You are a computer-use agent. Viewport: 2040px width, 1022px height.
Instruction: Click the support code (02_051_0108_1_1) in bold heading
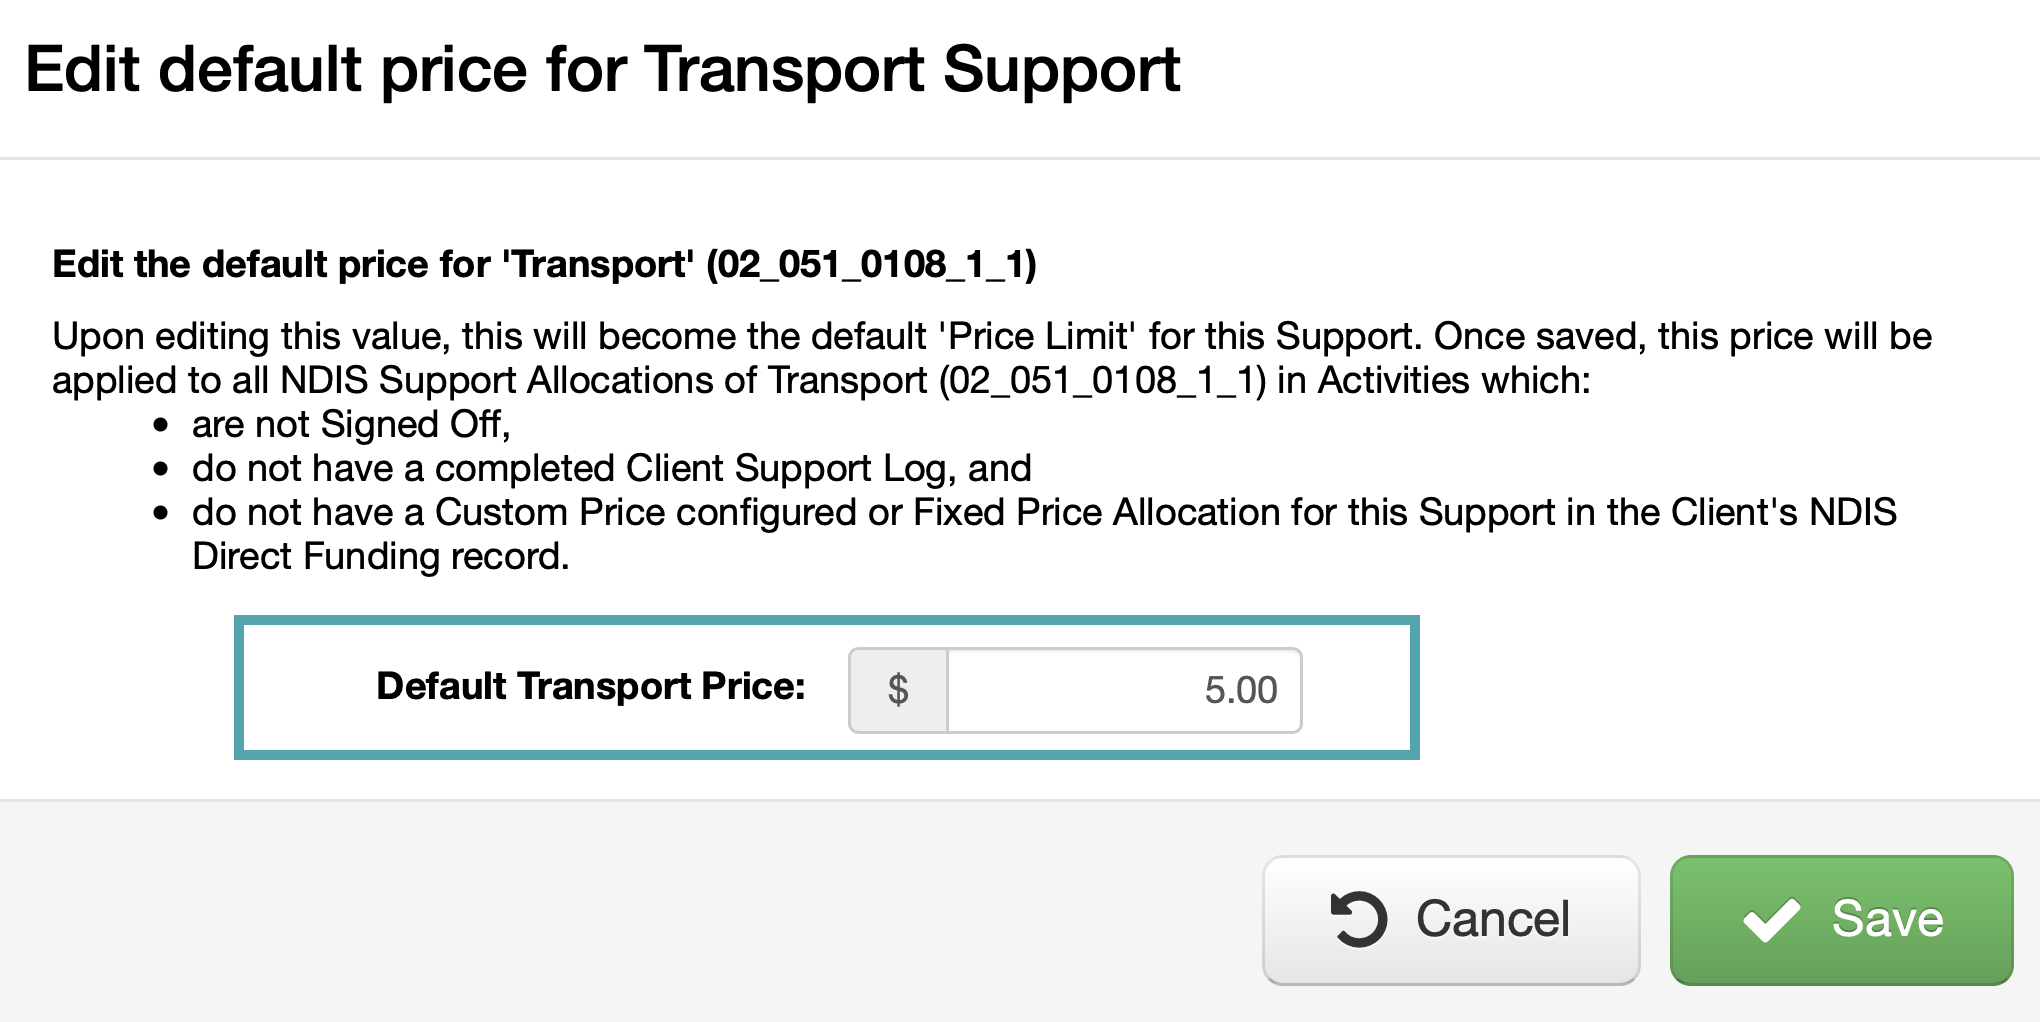point(870,264)
